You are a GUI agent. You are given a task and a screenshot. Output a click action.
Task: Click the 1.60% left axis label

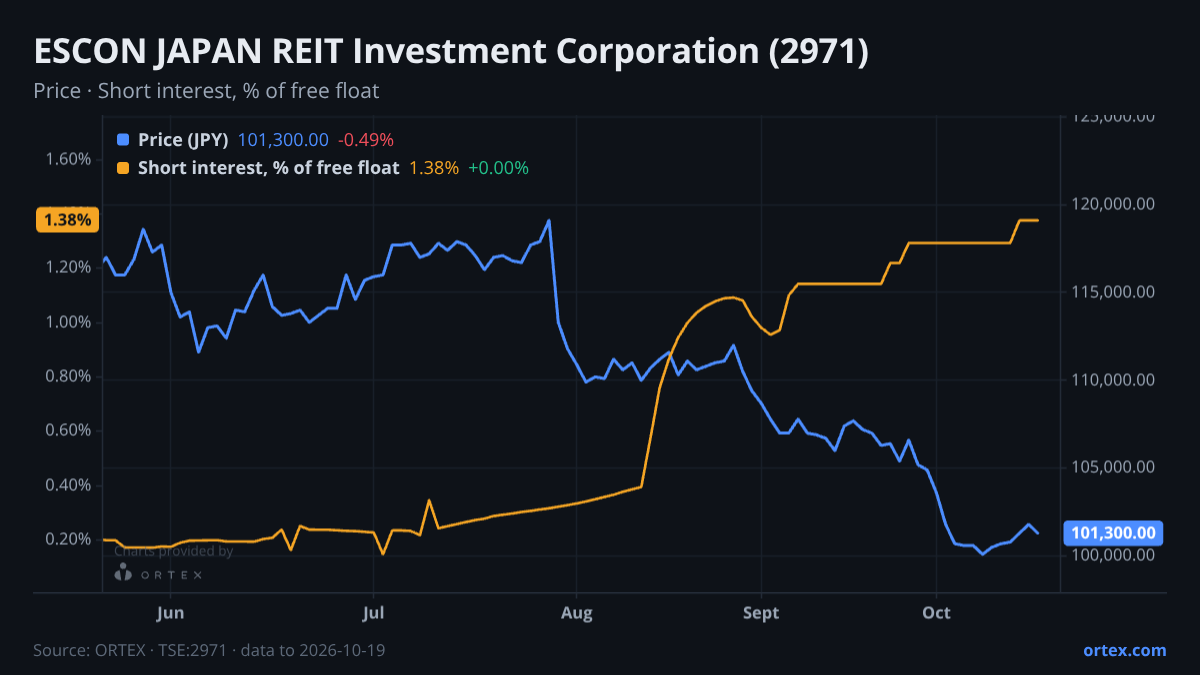tap(68, 159)
